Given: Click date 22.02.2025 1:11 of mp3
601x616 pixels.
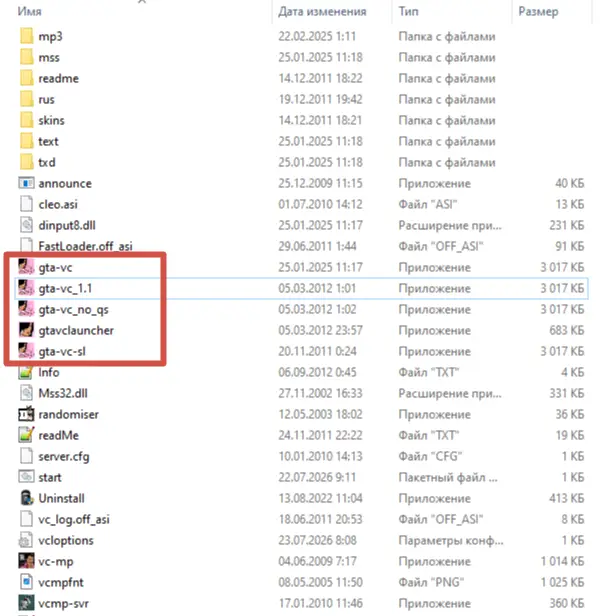Looking at the screenshot, I should coord(317,36).
